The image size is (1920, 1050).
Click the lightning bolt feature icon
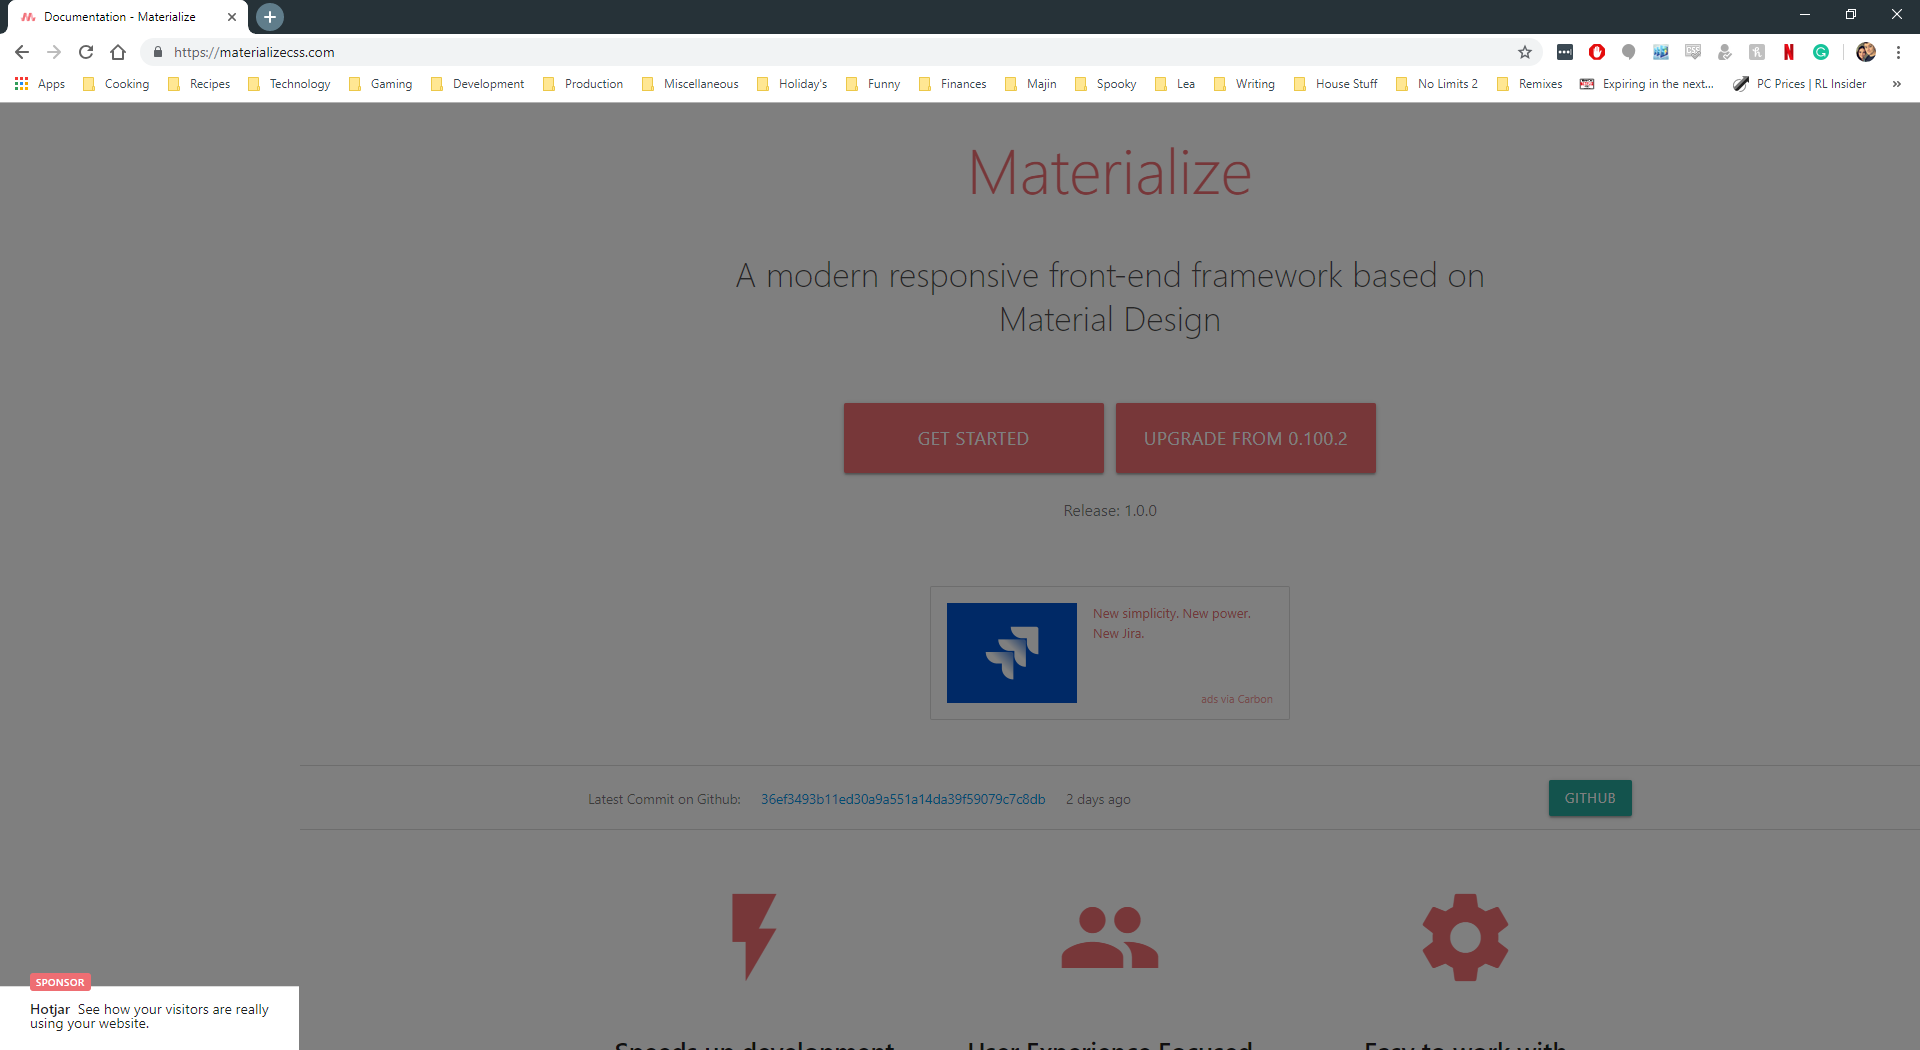point(754,936)
